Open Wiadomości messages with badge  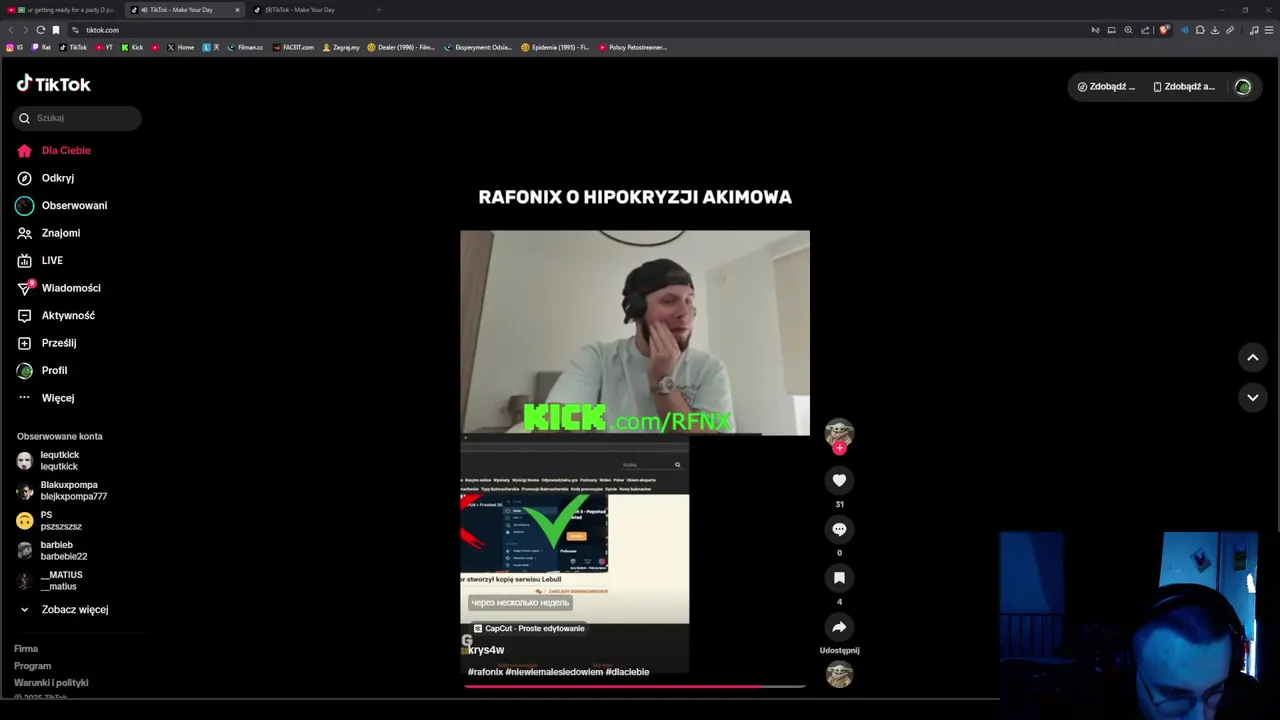click(59, 288)
